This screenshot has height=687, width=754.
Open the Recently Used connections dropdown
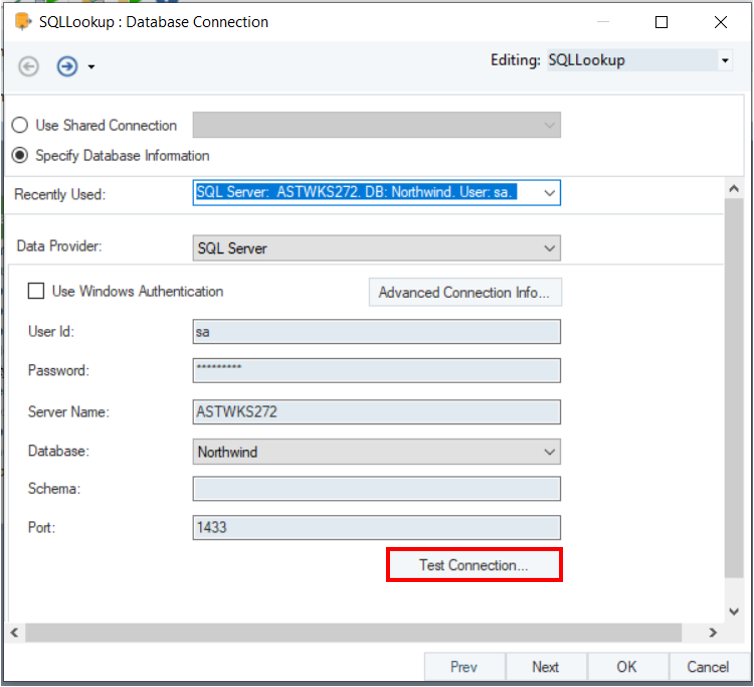548,192
